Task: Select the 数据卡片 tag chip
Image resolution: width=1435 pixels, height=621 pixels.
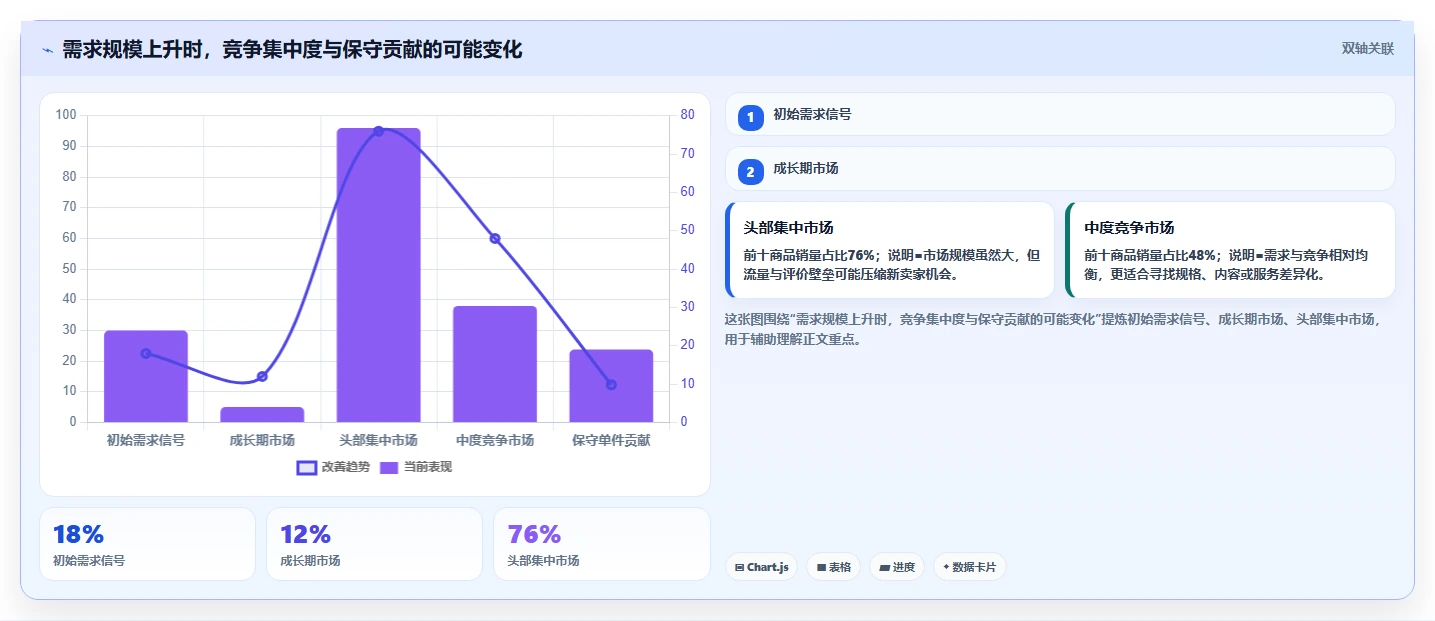Action: pyautogui.click(x=970, y=567)
